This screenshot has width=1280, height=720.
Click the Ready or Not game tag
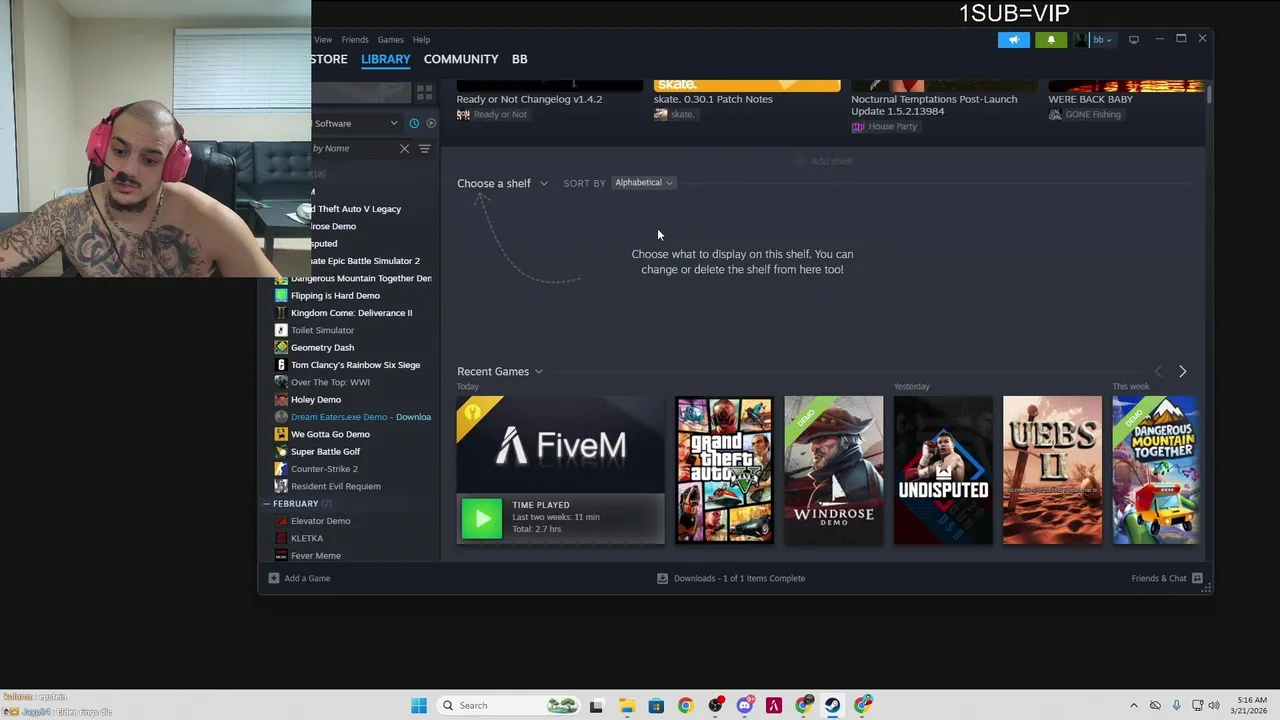(492, 114)
